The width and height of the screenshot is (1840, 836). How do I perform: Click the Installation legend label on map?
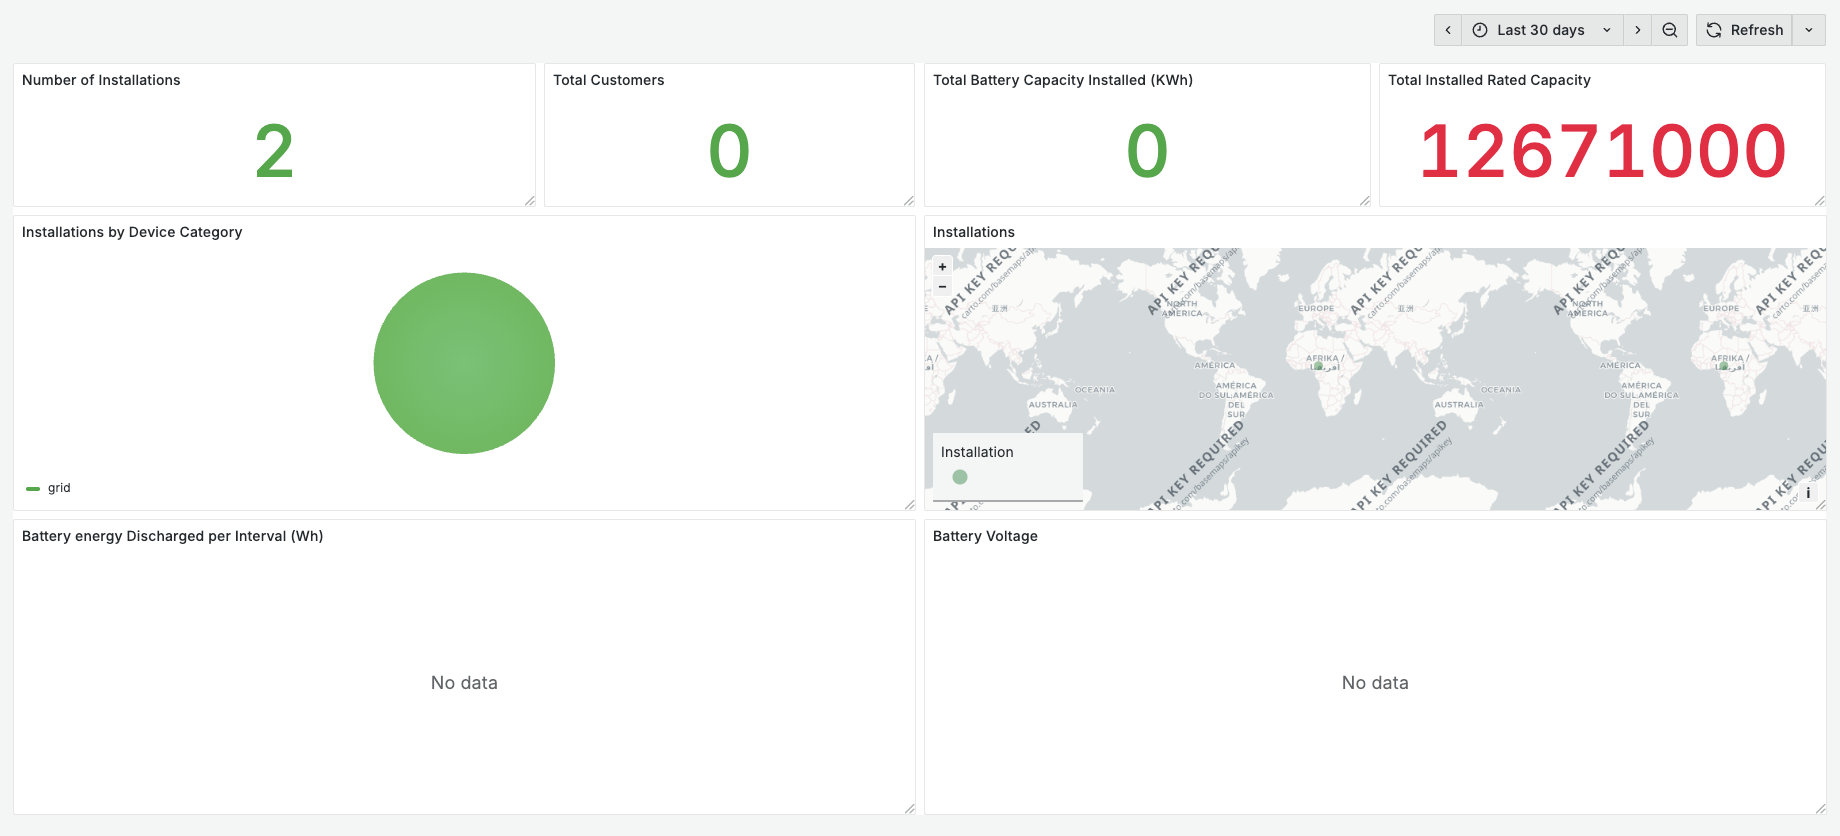coord(977,452)
